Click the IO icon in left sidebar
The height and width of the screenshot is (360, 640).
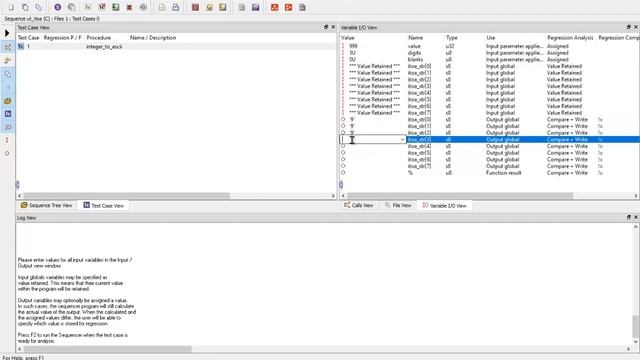[7, 127]
